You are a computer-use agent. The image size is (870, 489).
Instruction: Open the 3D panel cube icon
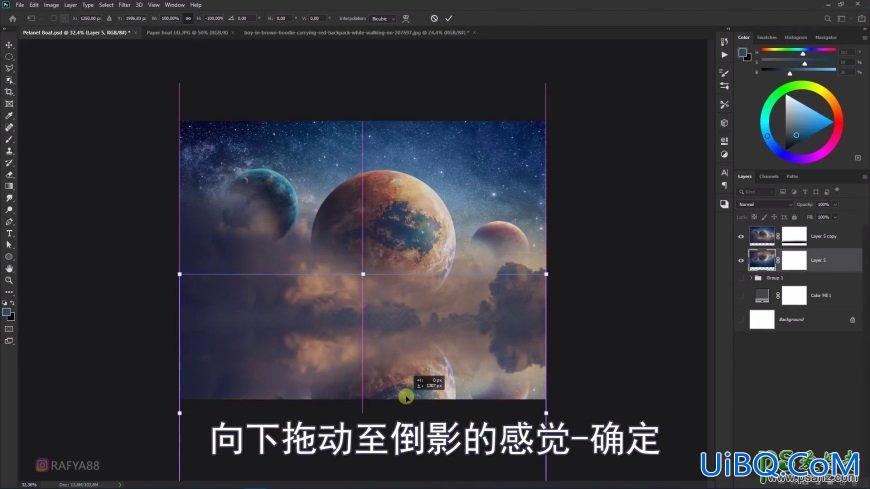click(724, 123)
